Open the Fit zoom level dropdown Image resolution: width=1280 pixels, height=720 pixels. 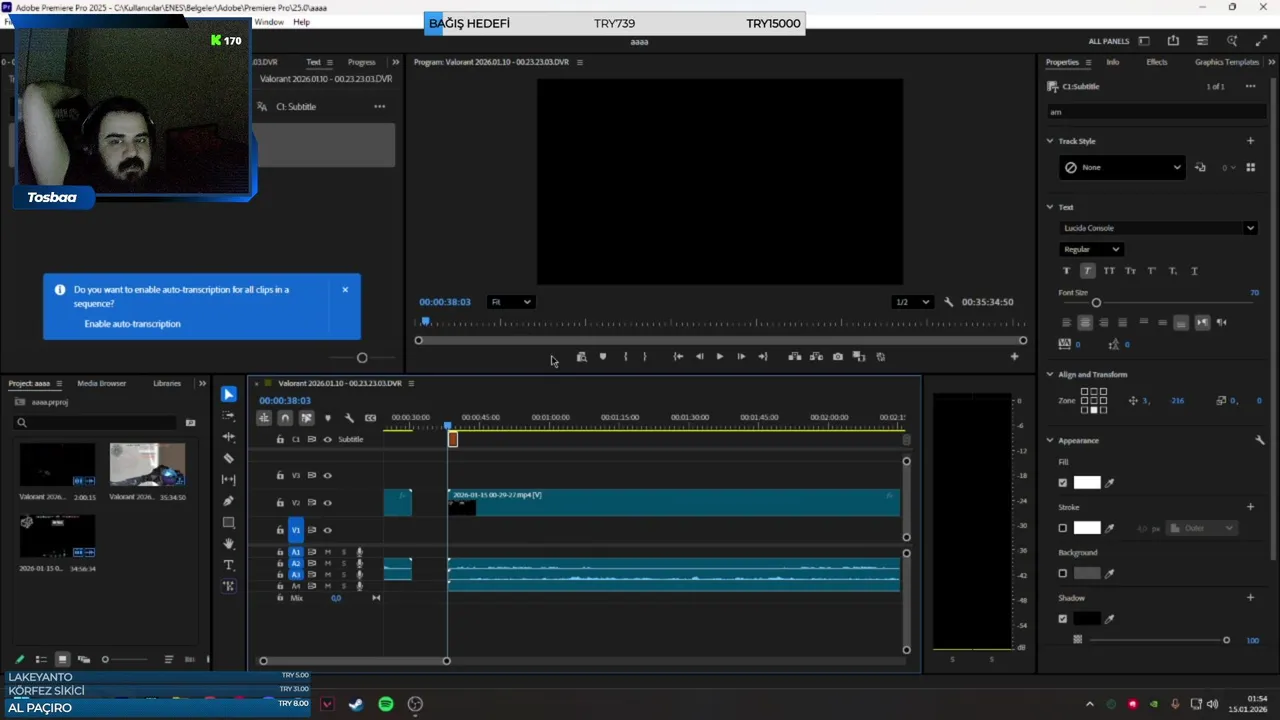click(510, 302)
